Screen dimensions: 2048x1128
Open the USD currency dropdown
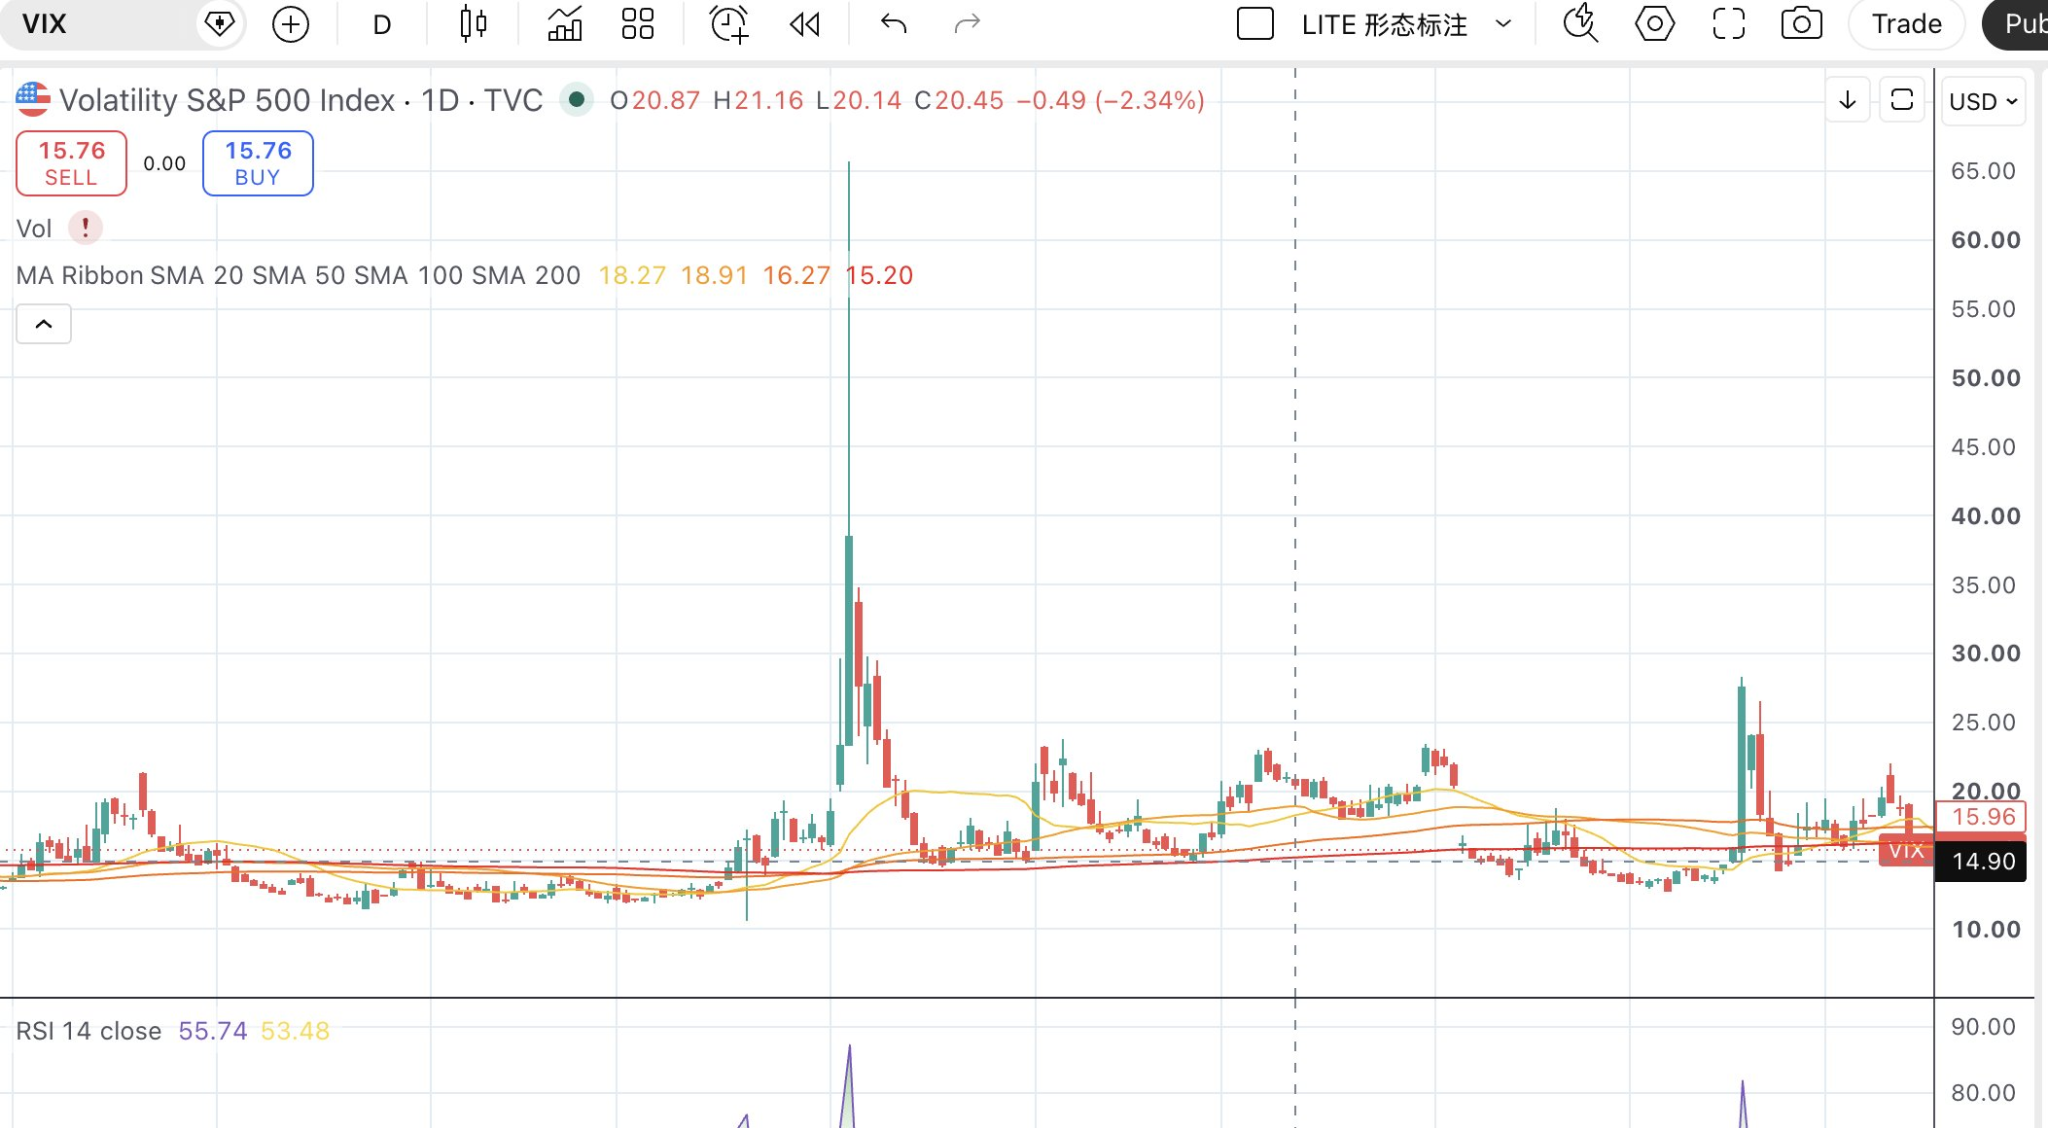pos(1983,101)
